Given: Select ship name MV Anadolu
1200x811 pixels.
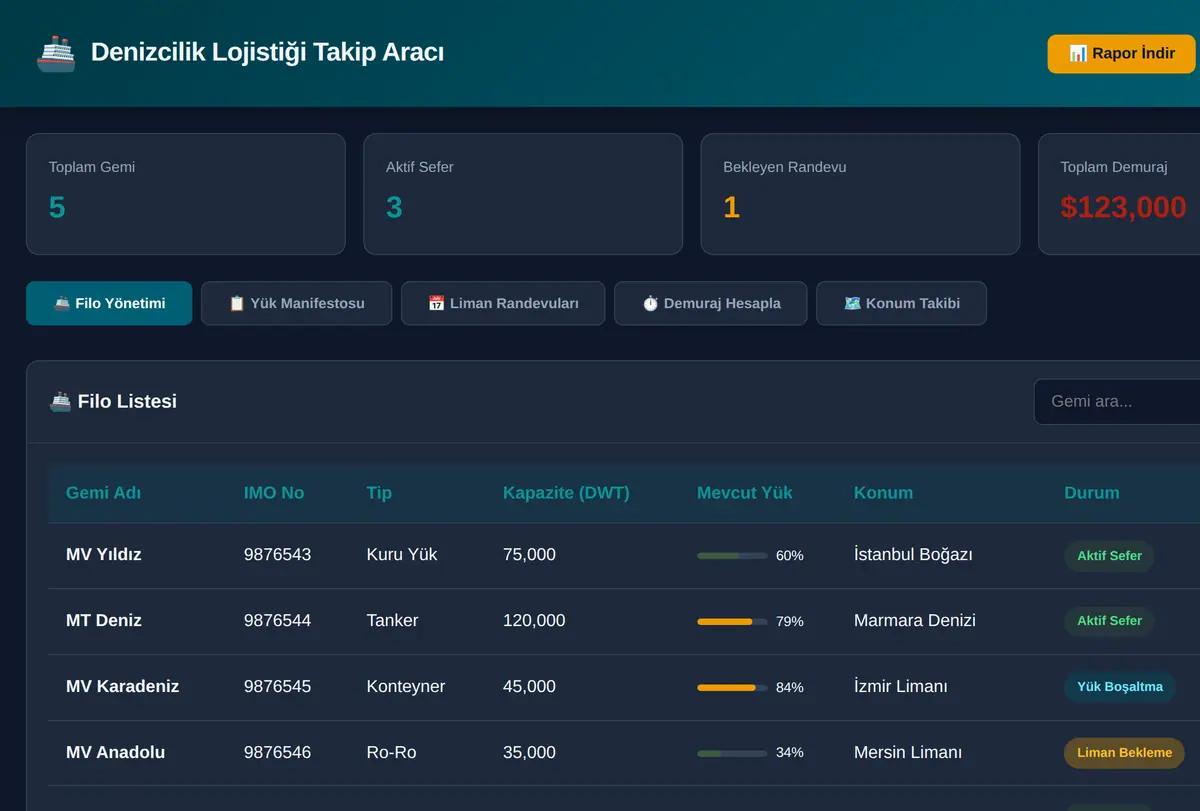Looking at the screenshot, I should pyautogui.click(x=115, y=753).
